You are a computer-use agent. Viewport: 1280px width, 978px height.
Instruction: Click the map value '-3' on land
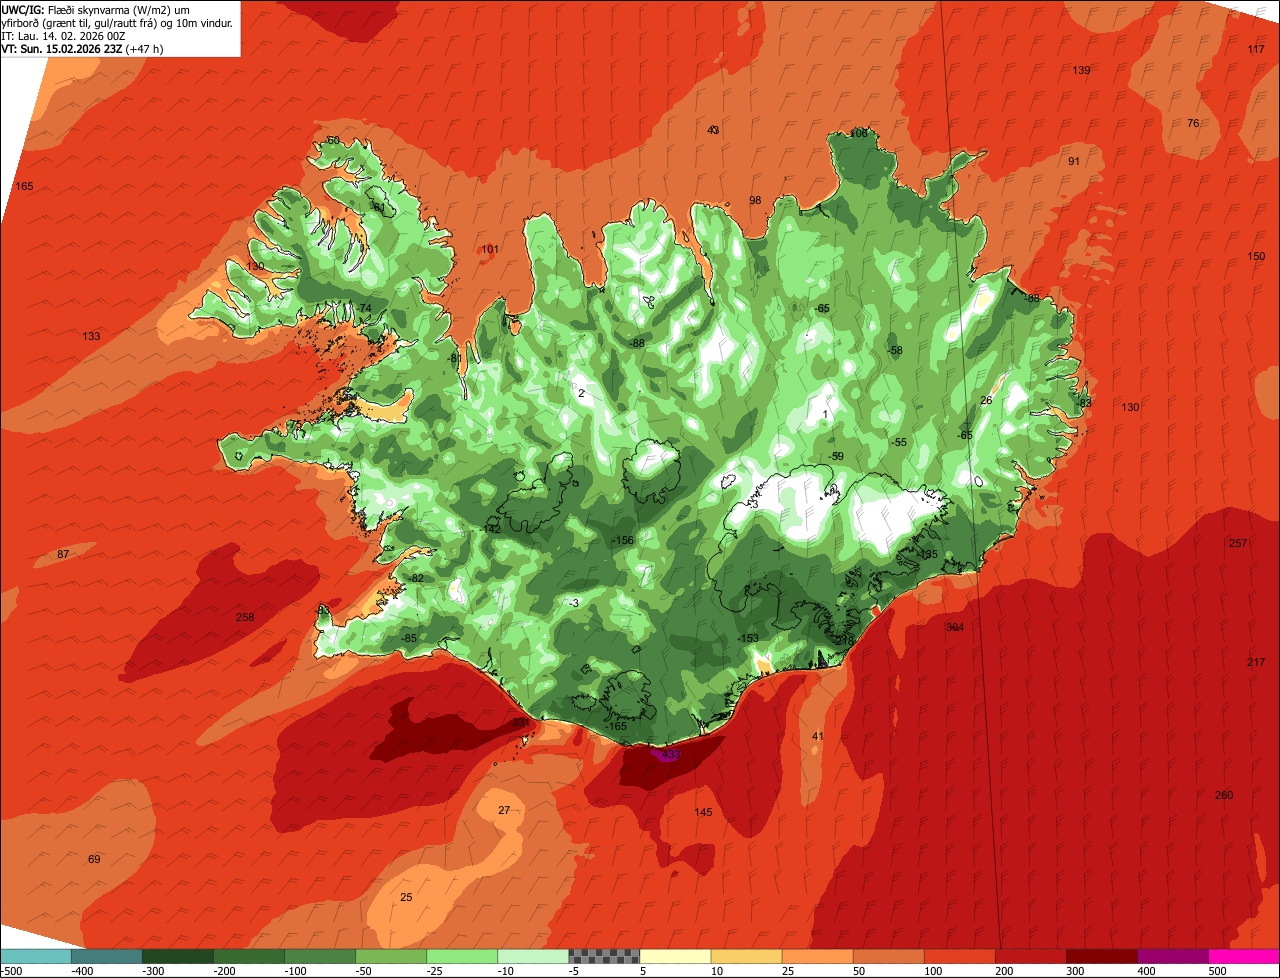(573, 603)
